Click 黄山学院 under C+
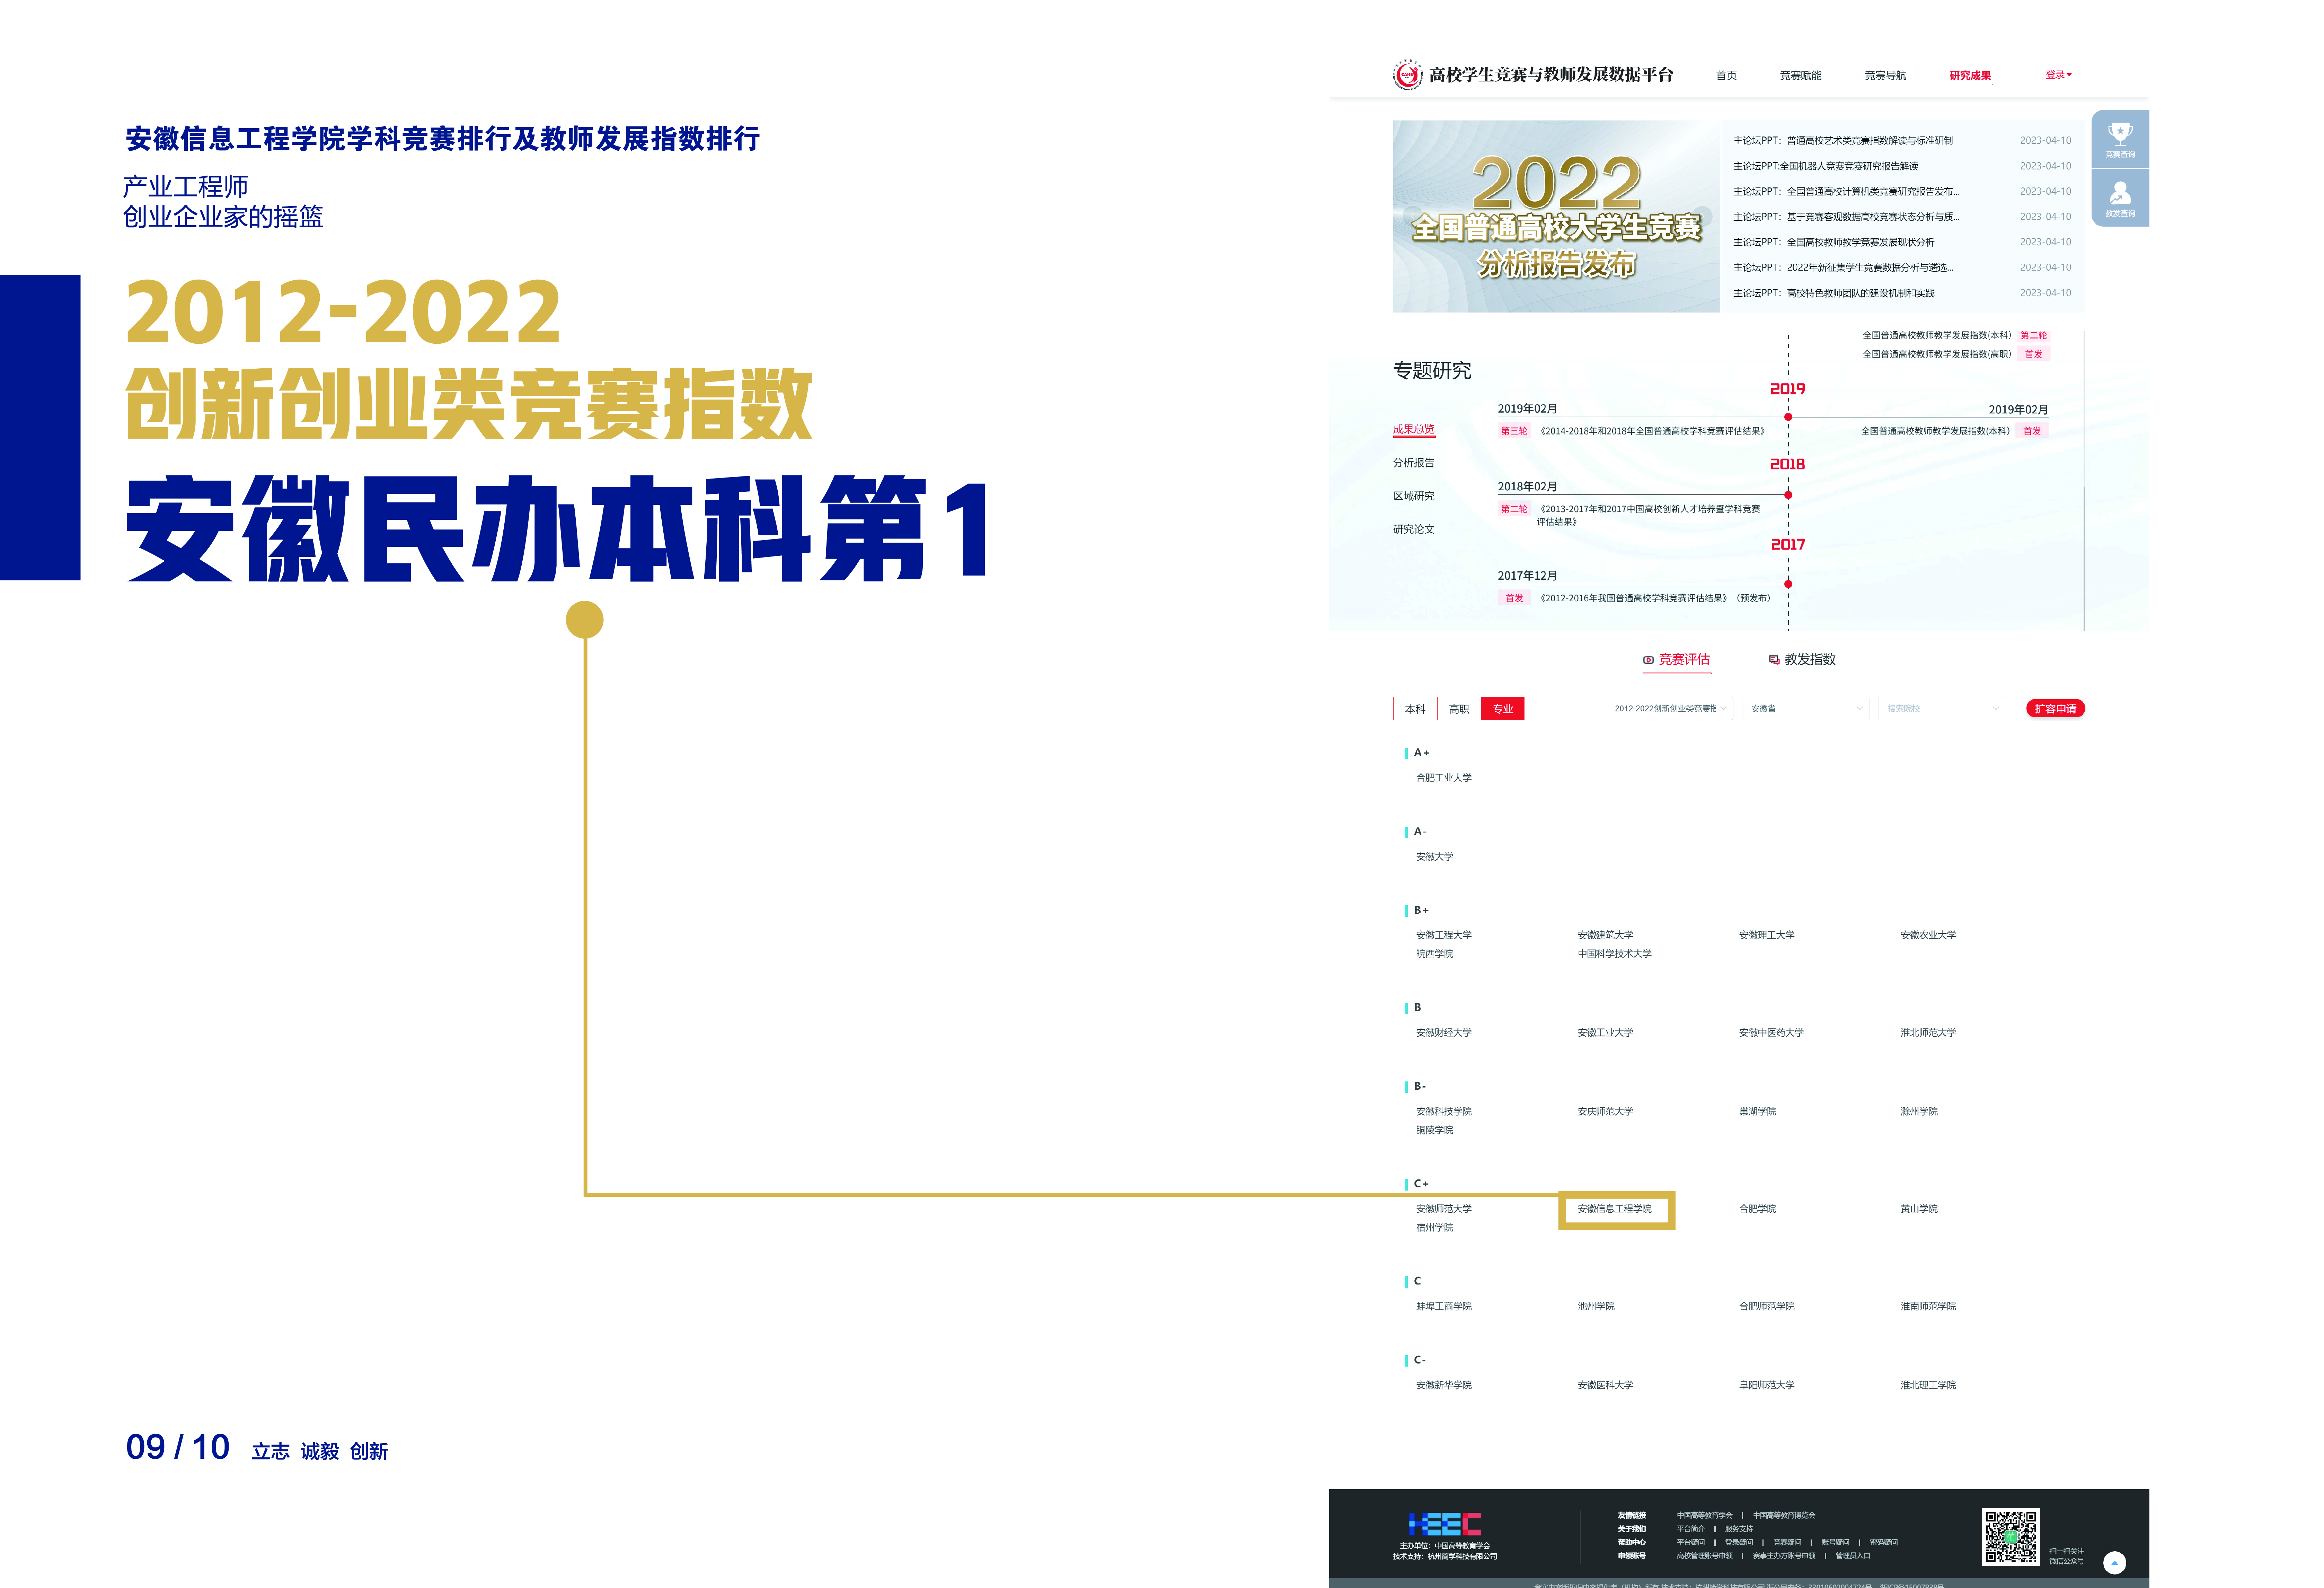Screen dimensions: 2324x1588 pos(1919,1209)
